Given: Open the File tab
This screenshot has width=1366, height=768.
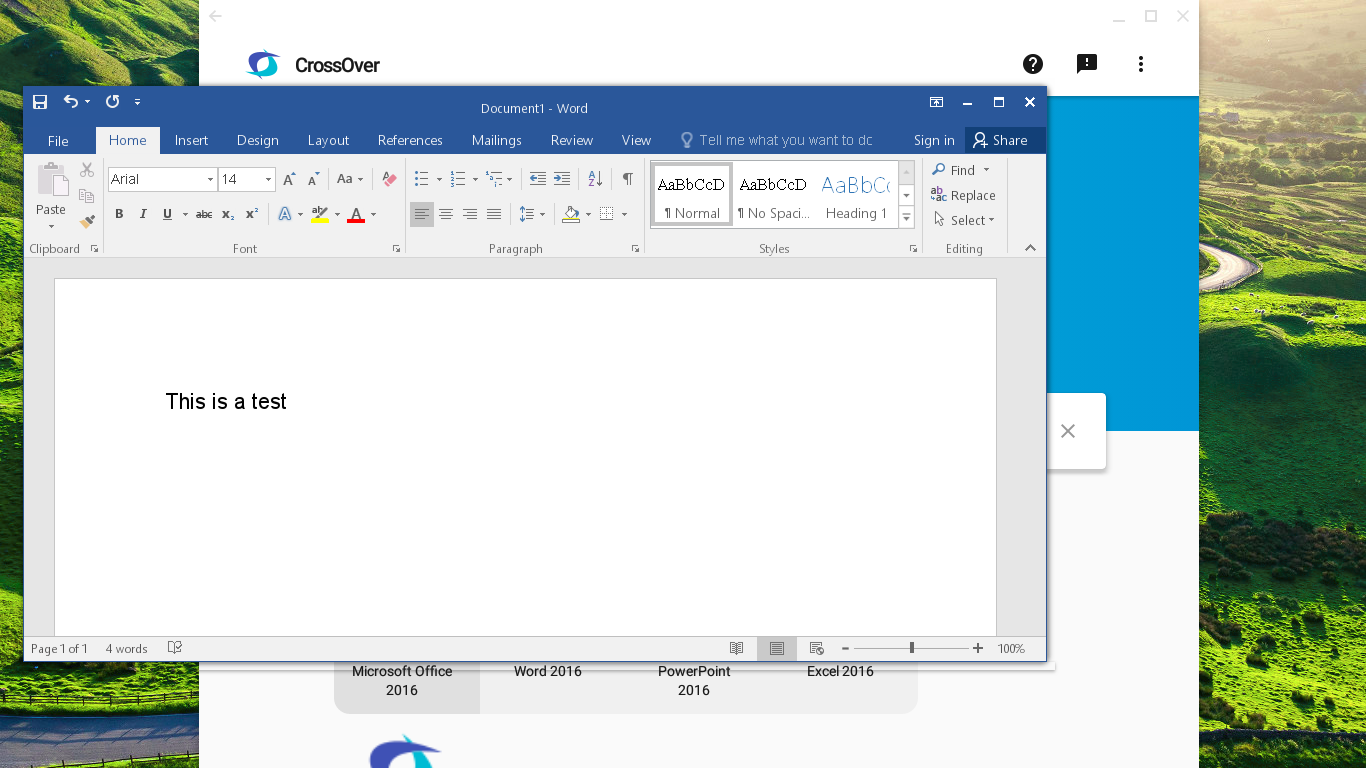Looking at the screenshot, I should coord(58,140).
